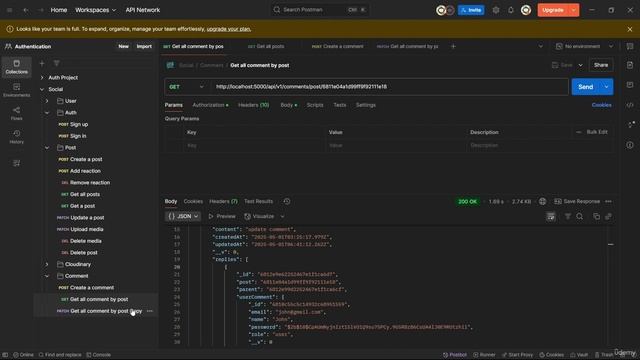Viewport: 640px width, 360px height.
Task: Click the Import button
Action: 144,47
